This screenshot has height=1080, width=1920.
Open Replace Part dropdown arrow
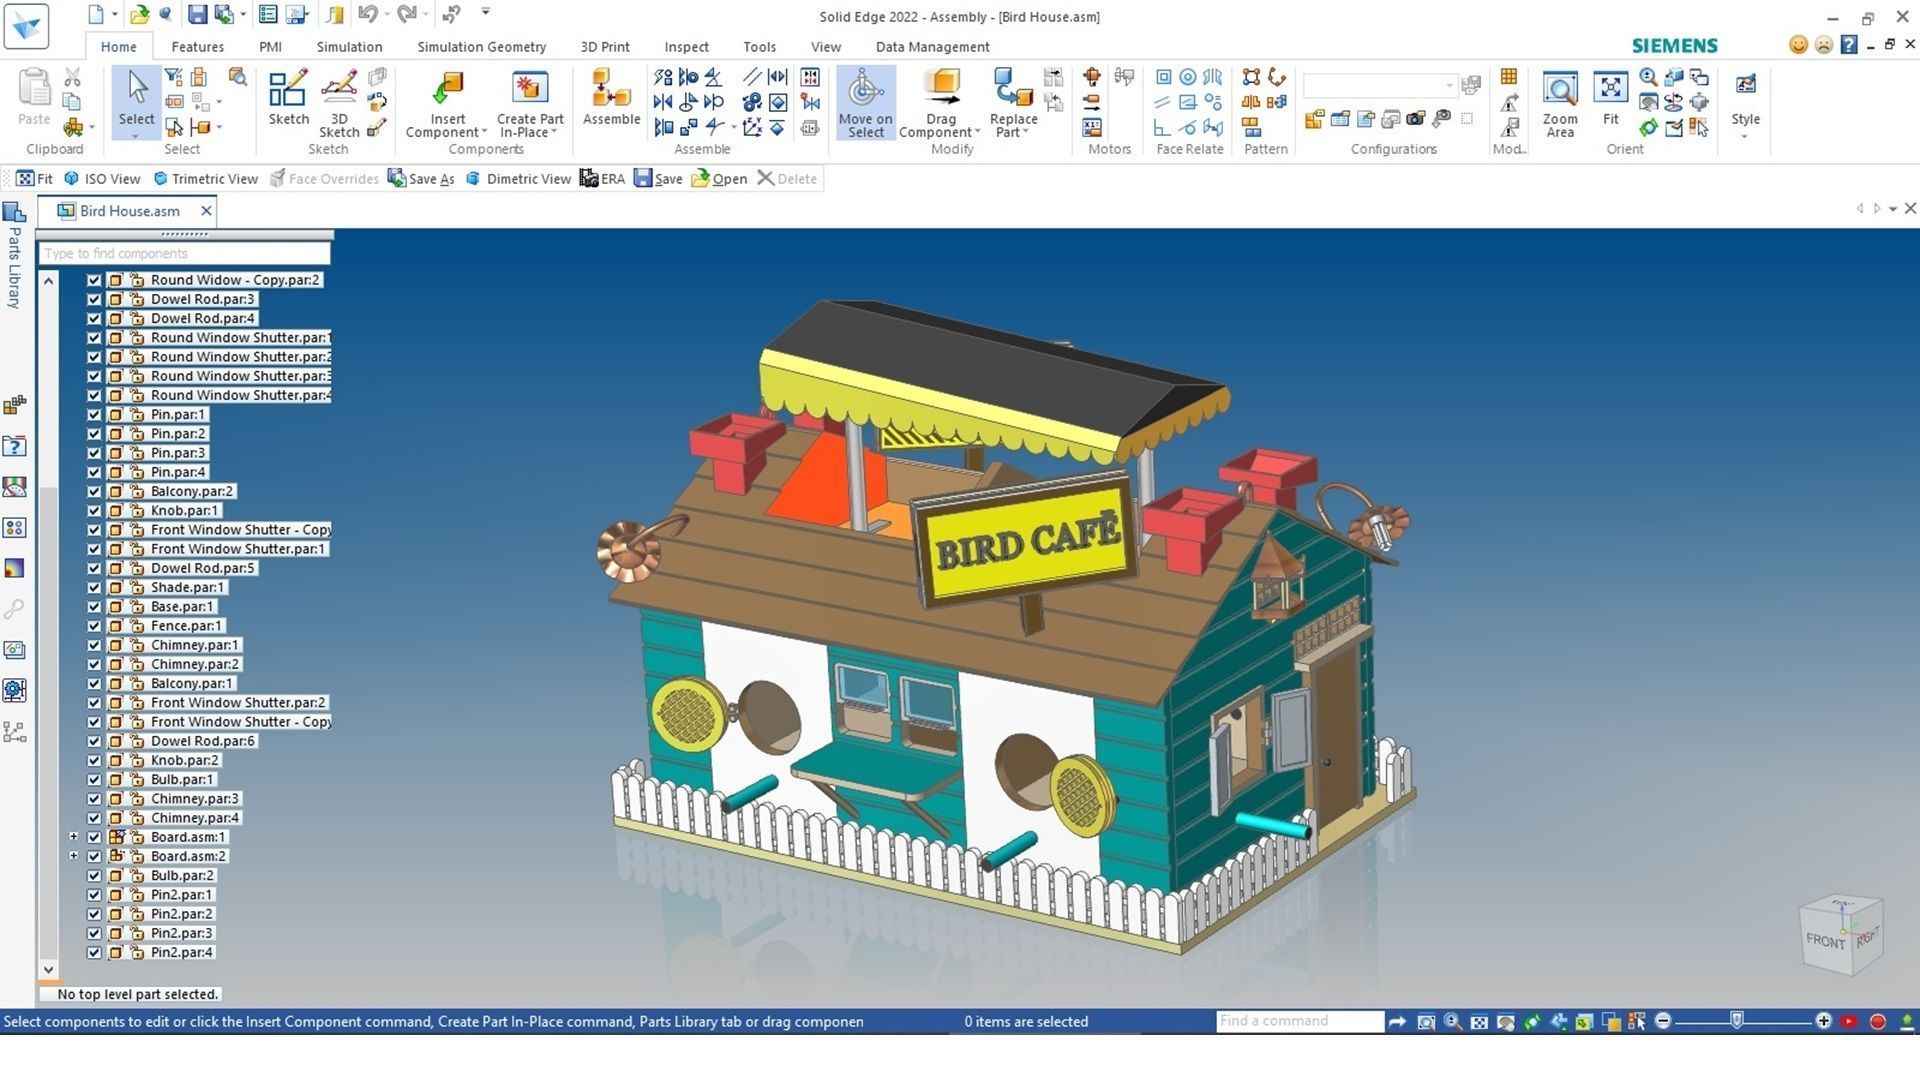coord(1025,132)
